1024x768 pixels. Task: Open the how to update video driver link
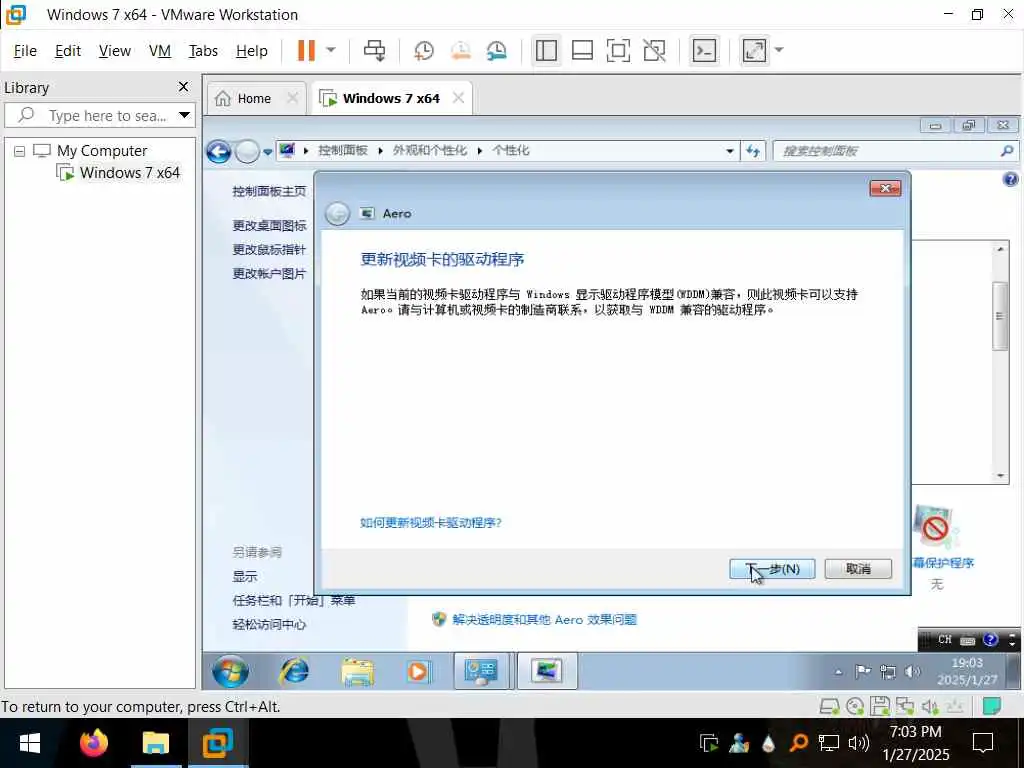pos(430,522)
